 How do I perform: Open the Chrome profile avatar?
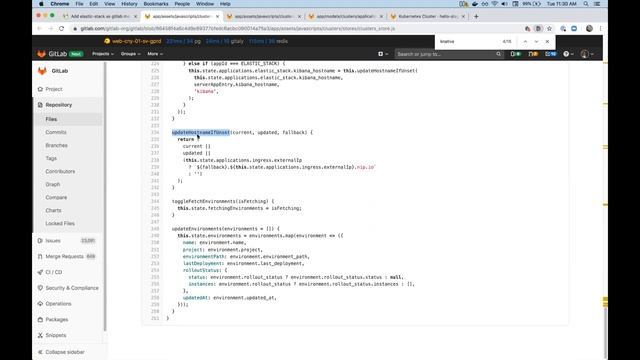click(589, 29)
